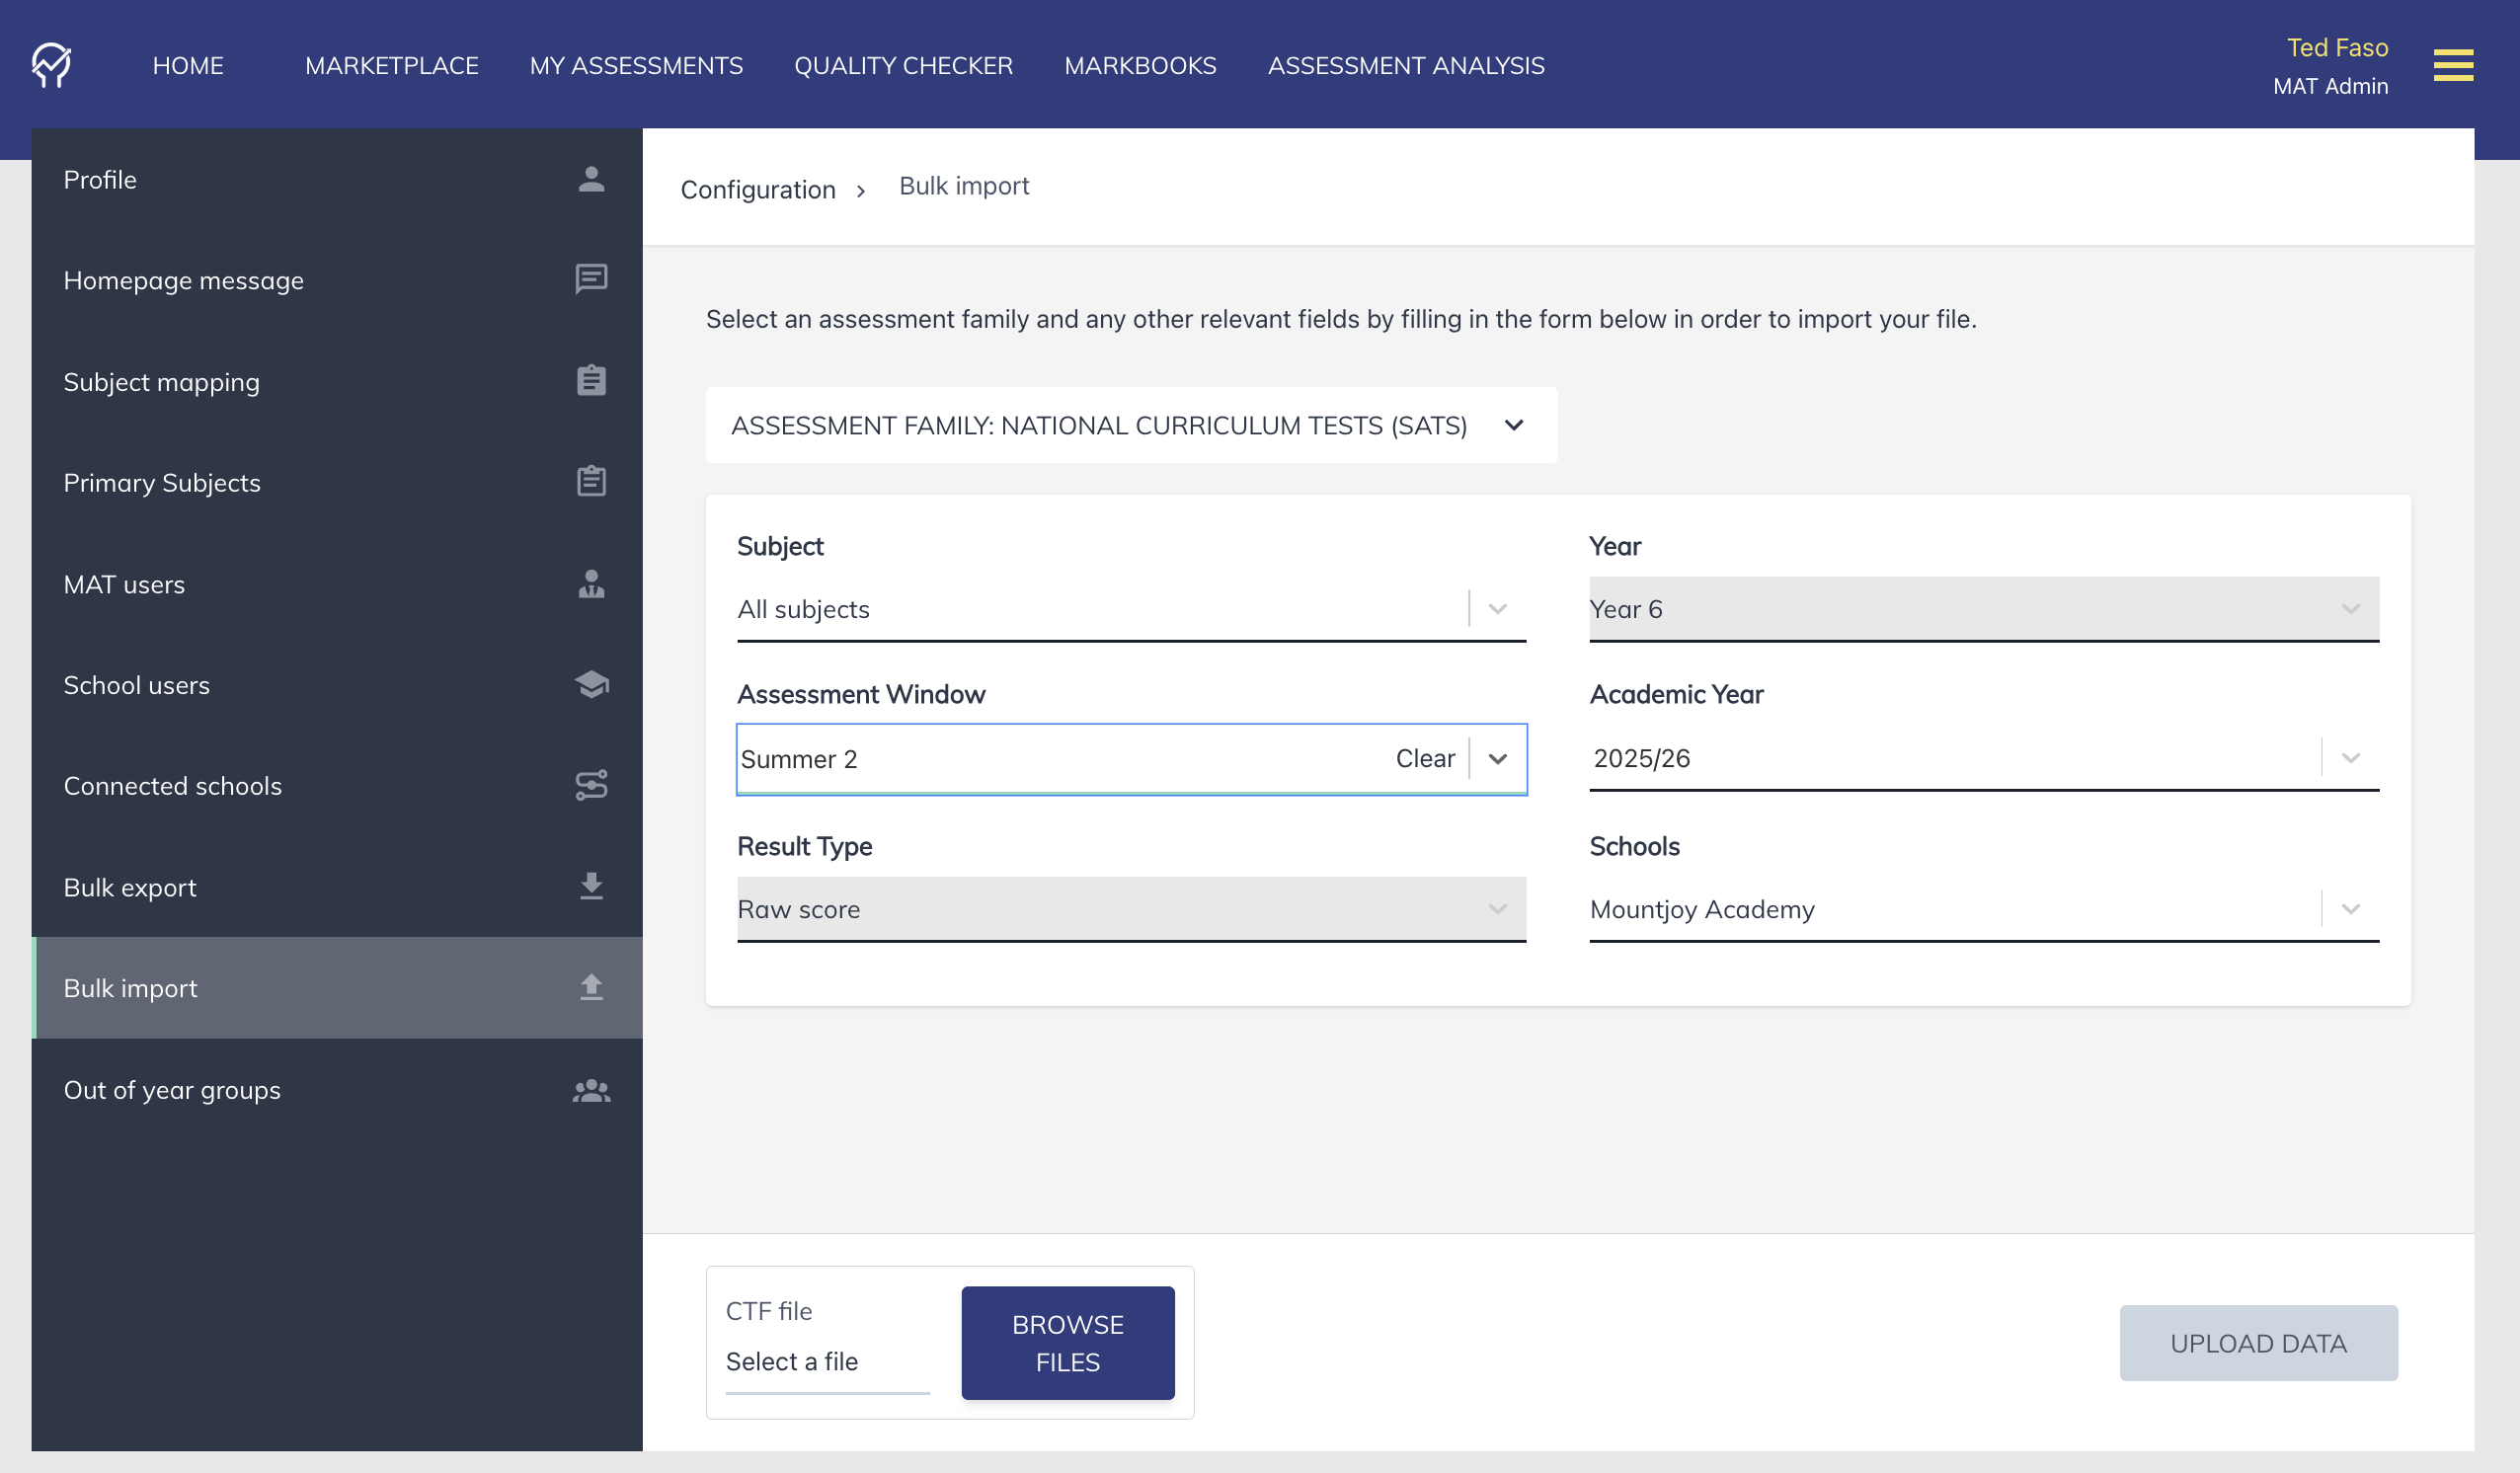Viewport: 2520px width, 1473px height.
Task: Click the Primary Subjects clipboard icon
Action: 591,481
